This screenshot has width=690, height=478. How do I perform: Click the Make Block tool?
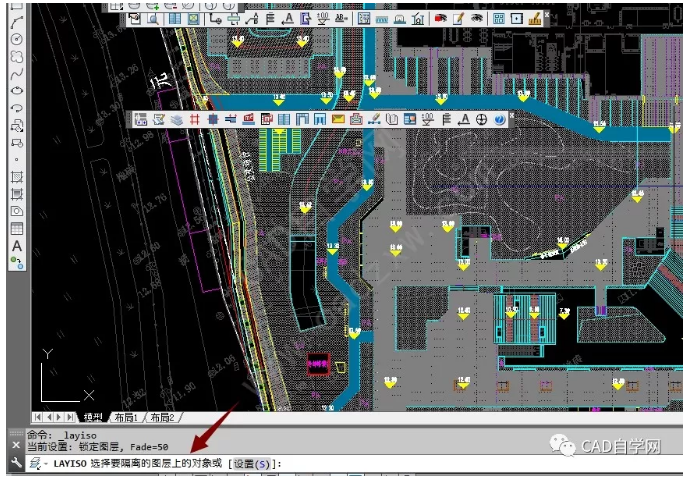pos(17,143)
